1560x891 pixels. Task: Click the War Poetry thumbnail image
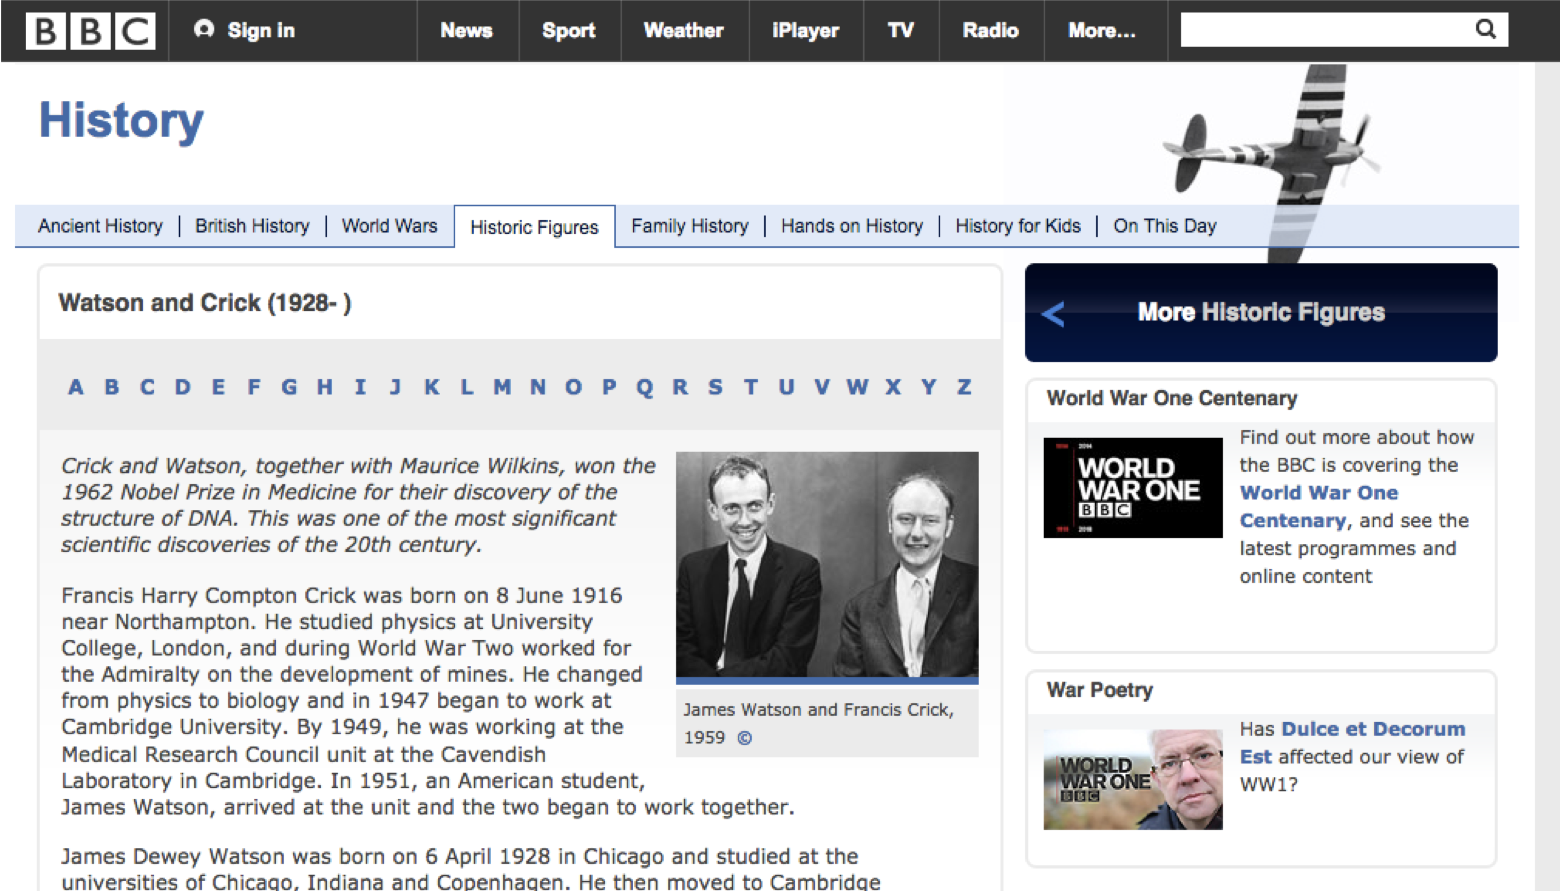1133,779
